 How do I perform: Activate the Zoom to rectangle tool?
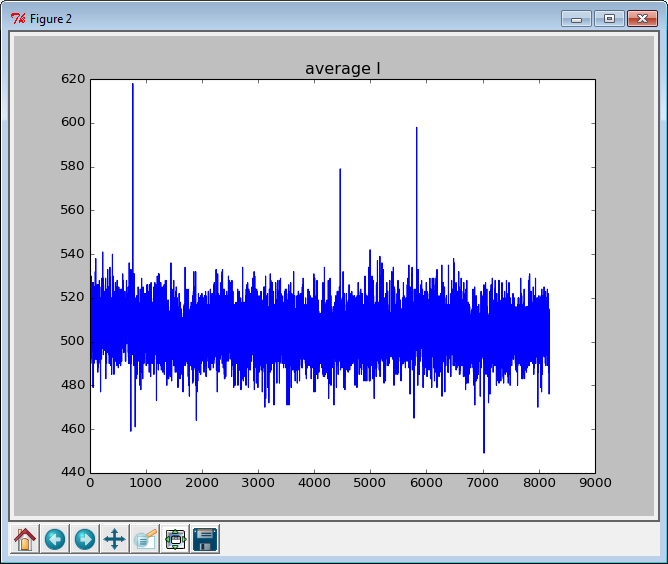pos(145,539)
